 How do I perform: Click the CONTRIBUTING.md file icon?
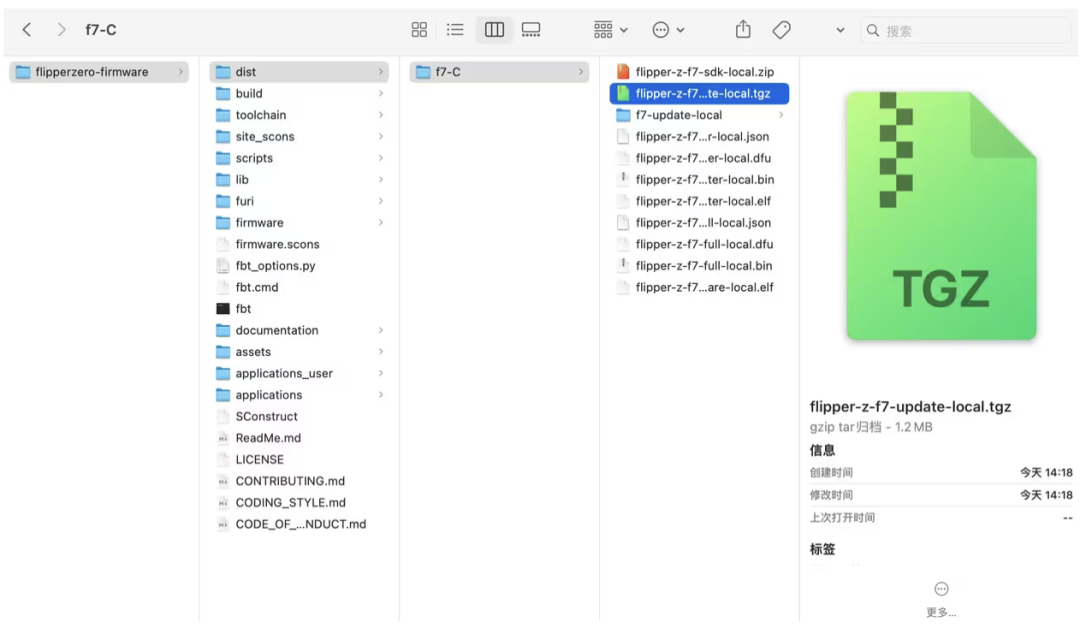click(x=222, y=481)
